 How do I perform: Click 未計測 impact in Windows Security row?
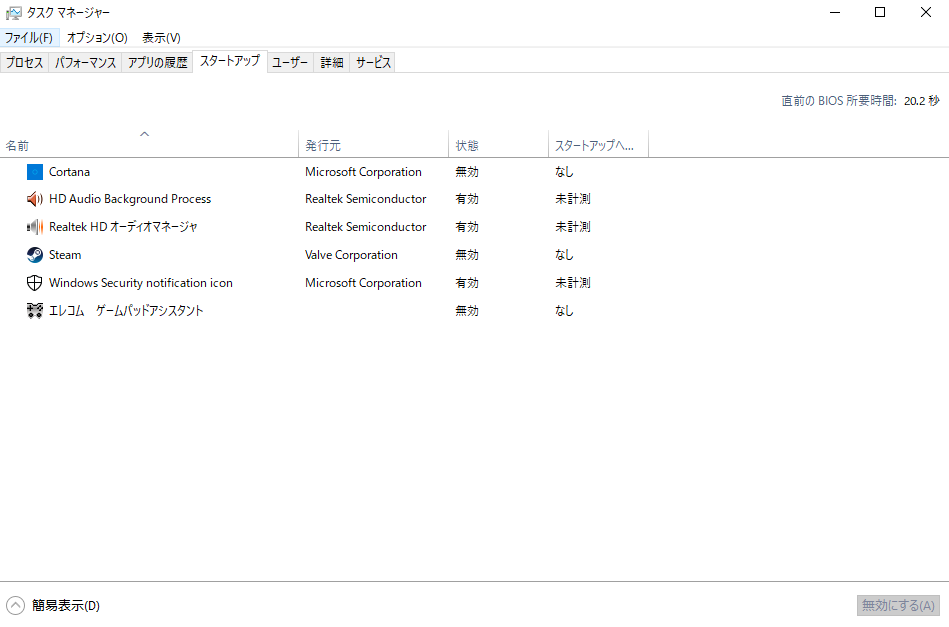[x=573, y=283]
